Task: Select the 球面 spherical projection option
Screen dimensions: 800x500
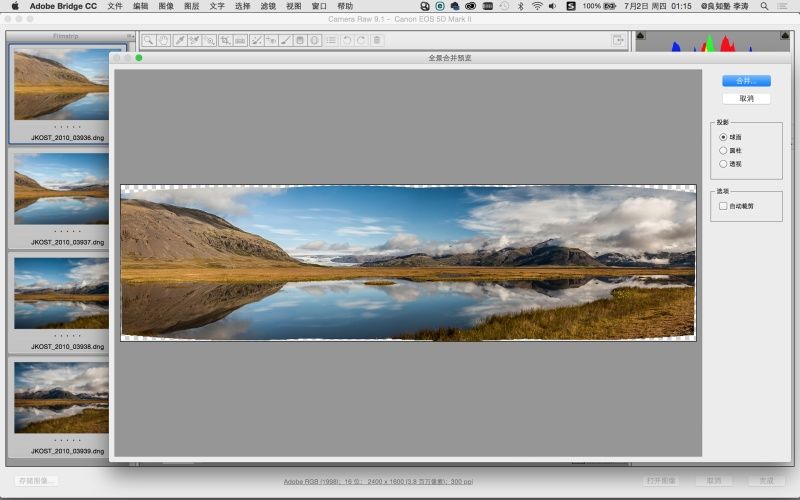Action: 723,137
